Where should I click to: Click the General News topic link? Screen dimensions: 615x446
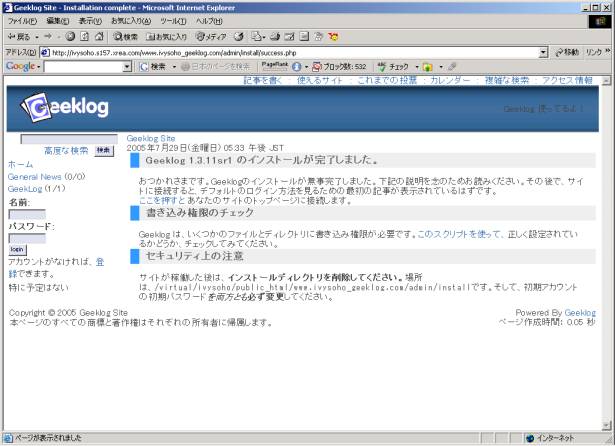point(35,177)
